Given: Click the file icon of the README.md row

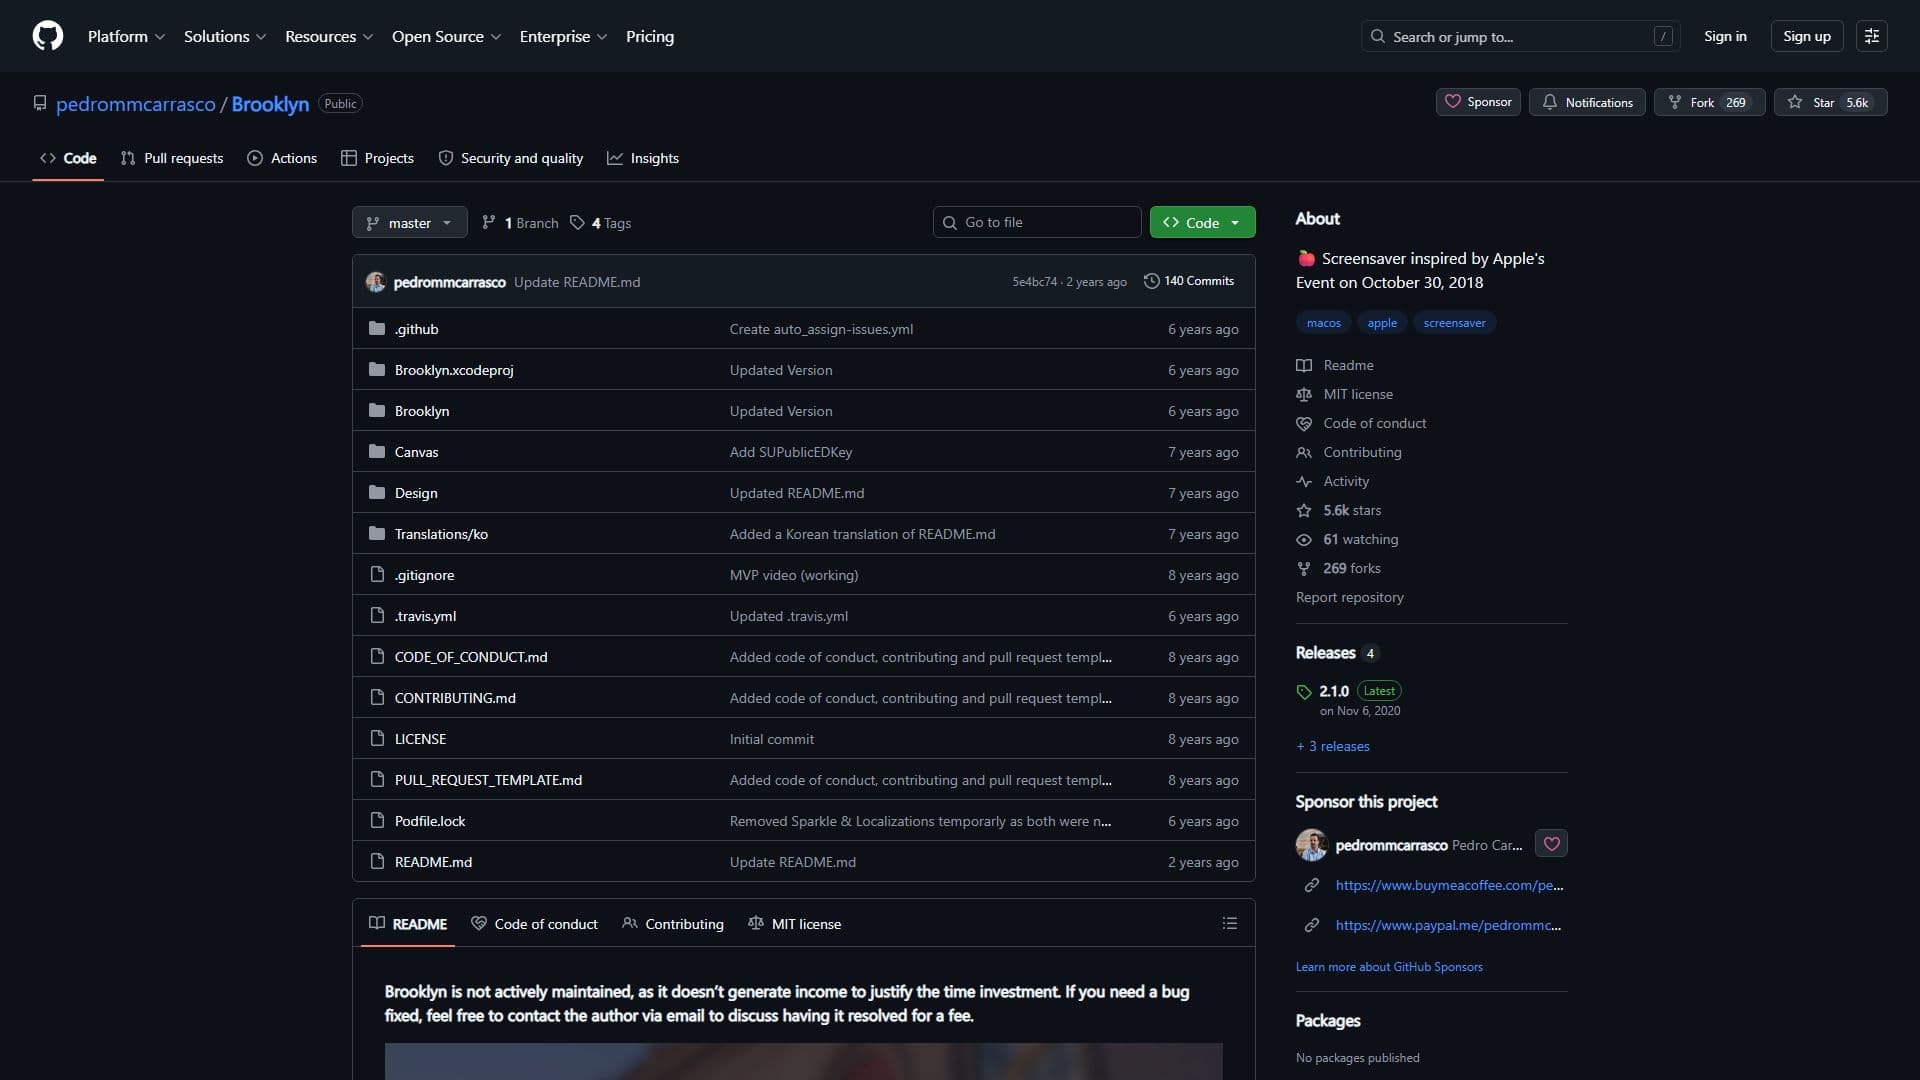Looking at the screenshot, I should point(377,862).
